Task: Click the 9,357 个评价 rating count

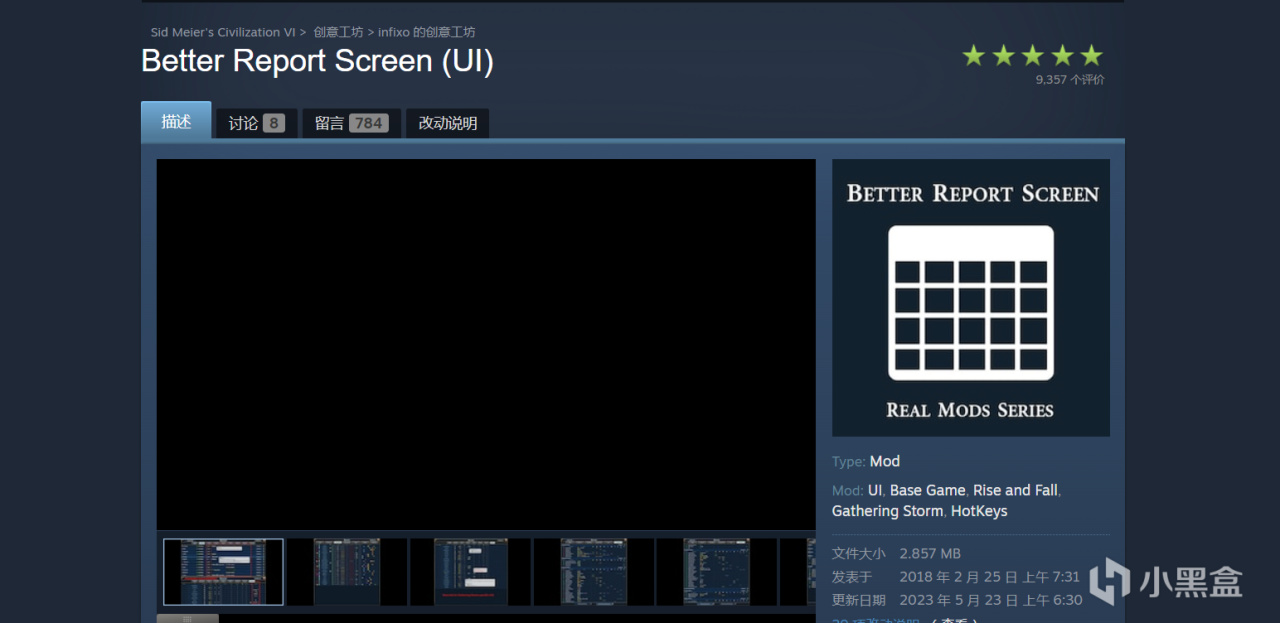Action: (x=1070, y=80)
